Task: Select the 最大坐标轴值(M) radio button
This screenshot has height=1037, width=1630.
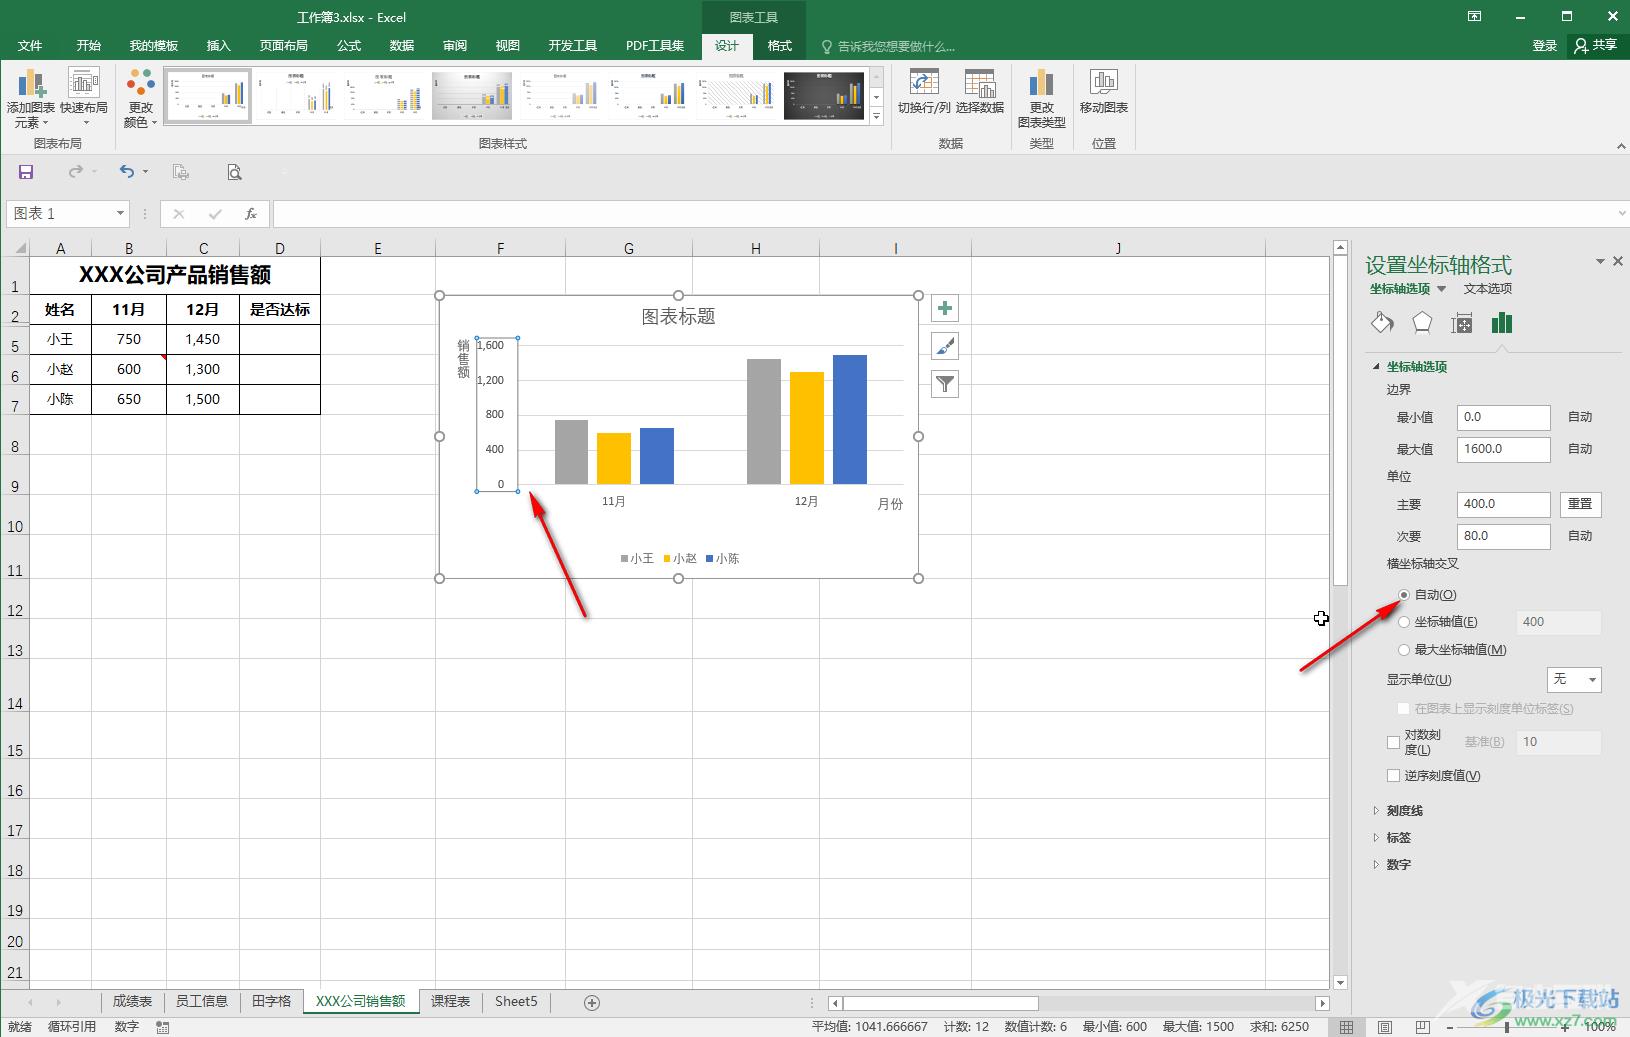Action: (x=1404, y=650)
